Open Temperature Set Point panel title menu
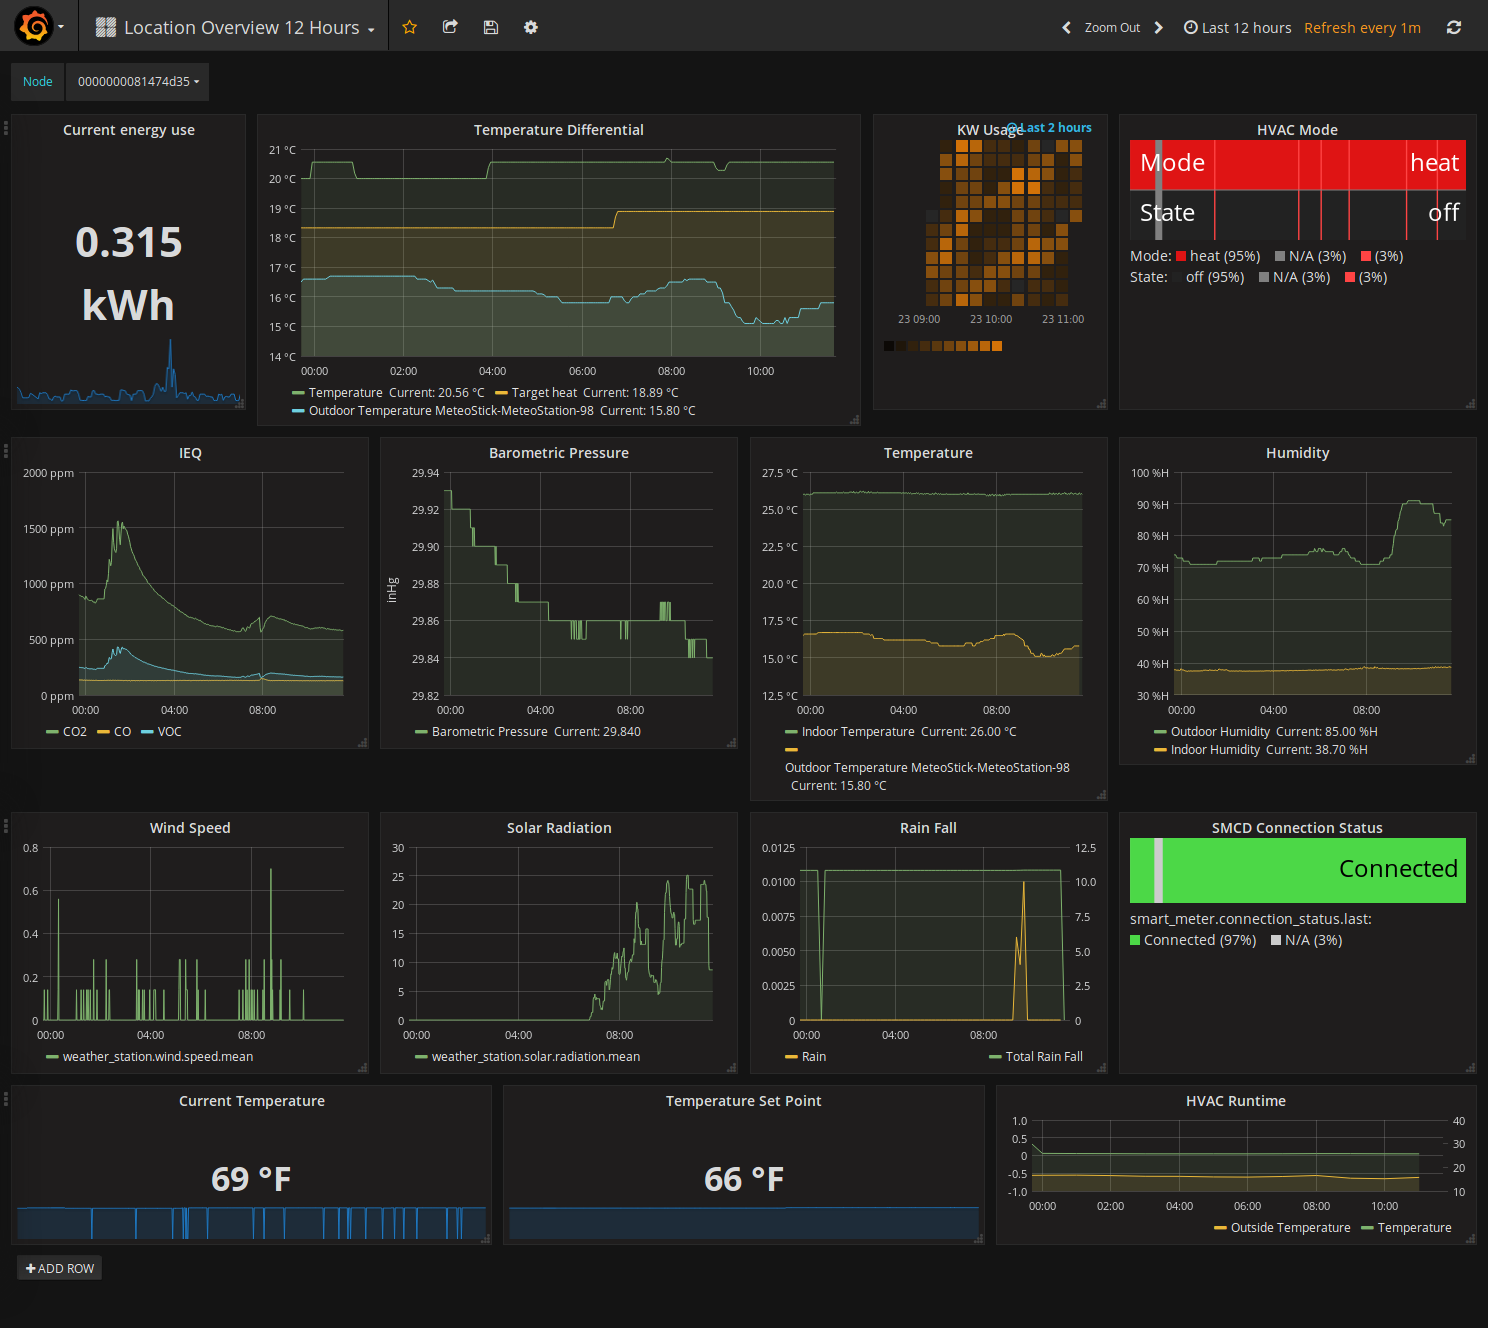Viewport: 1488px width, 1328px height. click(x=743, y=1101)
